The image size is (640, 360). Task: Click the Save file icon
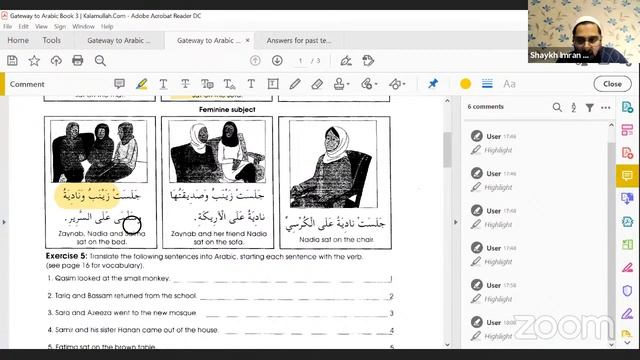coord(12,61)
